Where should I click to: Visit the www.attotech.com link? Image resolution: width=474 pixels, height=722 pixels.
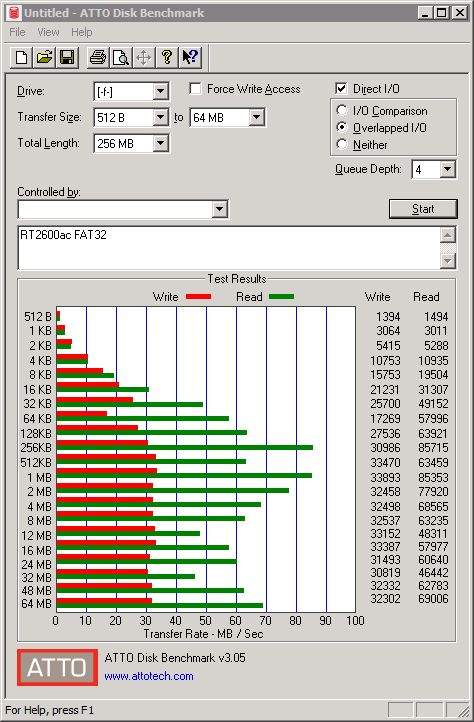click(149, 676)
